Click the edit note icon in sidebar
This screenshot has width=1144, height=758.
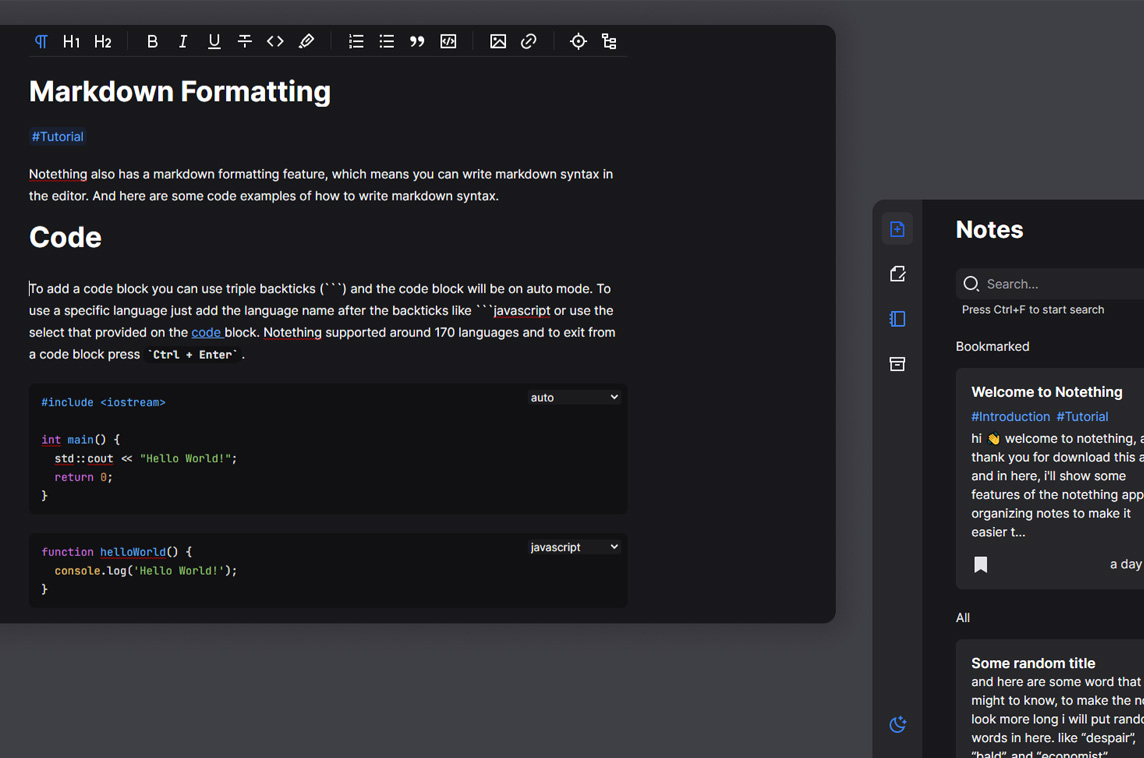click(x=897, y=274)
